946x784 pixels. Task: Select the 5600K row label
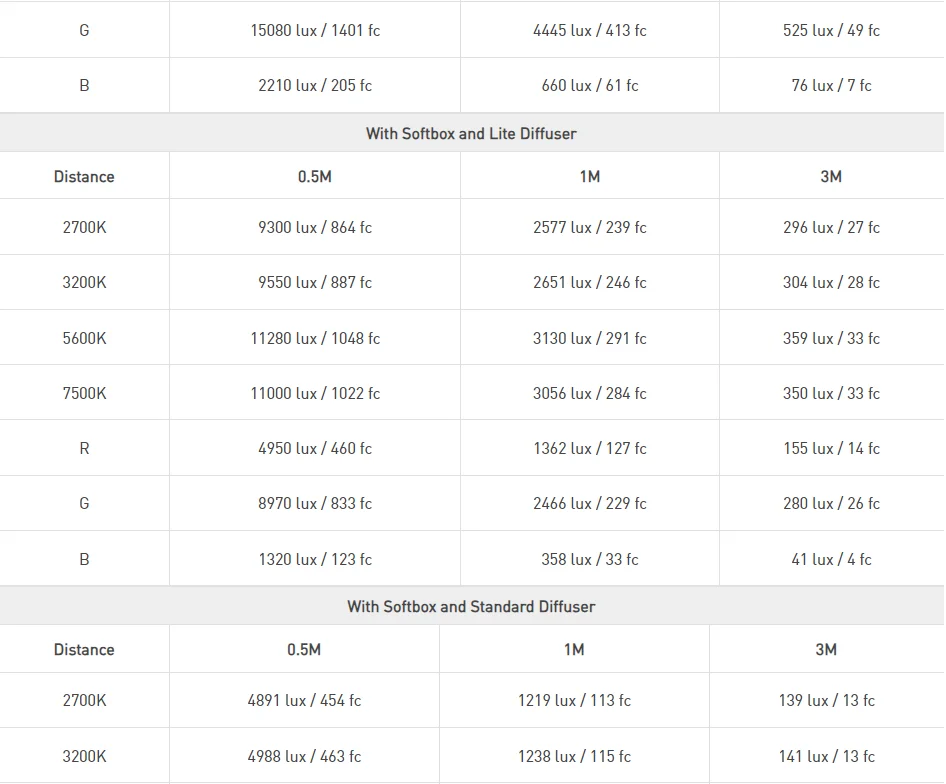coord(84,338)
